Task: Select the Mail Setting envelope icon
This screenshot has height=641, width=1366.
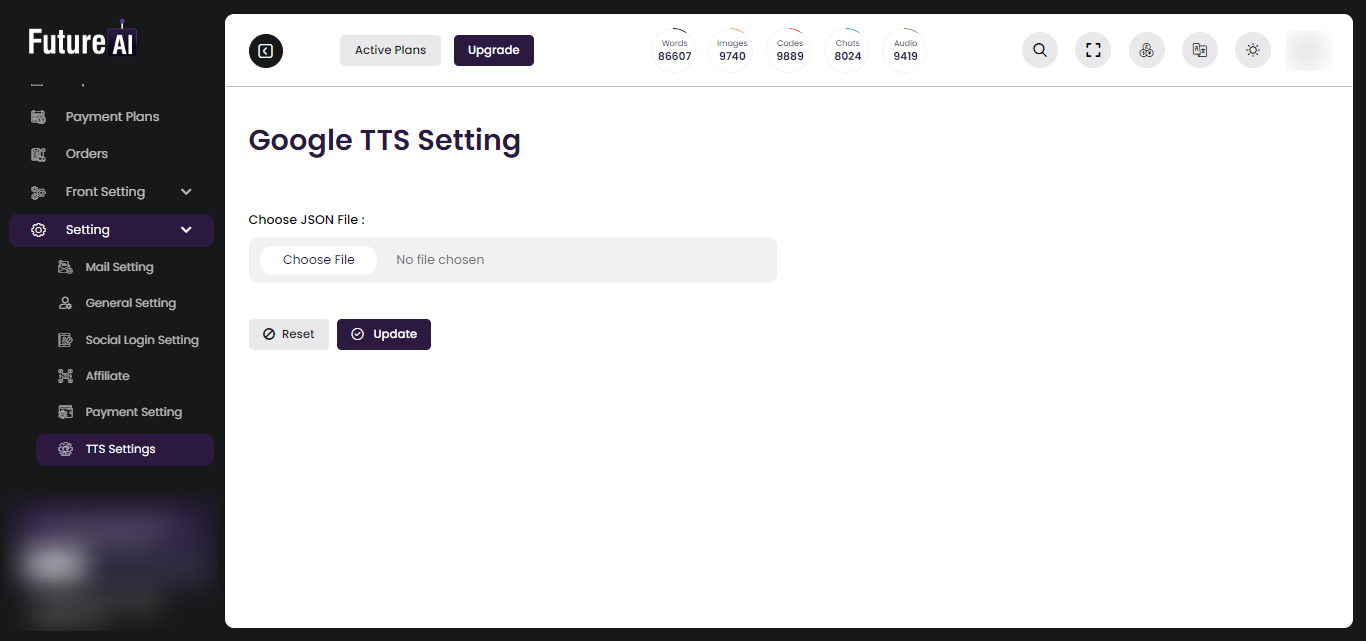Action: (x=65, y=266)
